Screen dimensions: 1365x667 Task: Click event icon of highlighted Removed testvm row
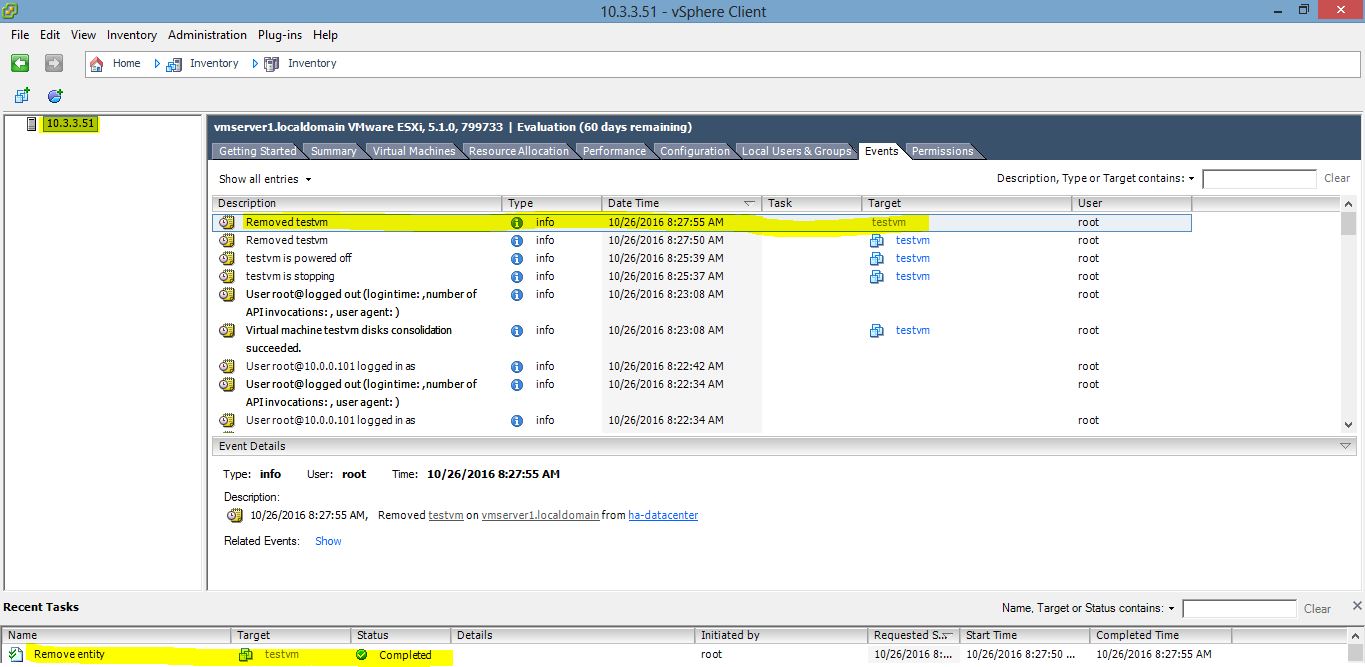click(227, 222)
